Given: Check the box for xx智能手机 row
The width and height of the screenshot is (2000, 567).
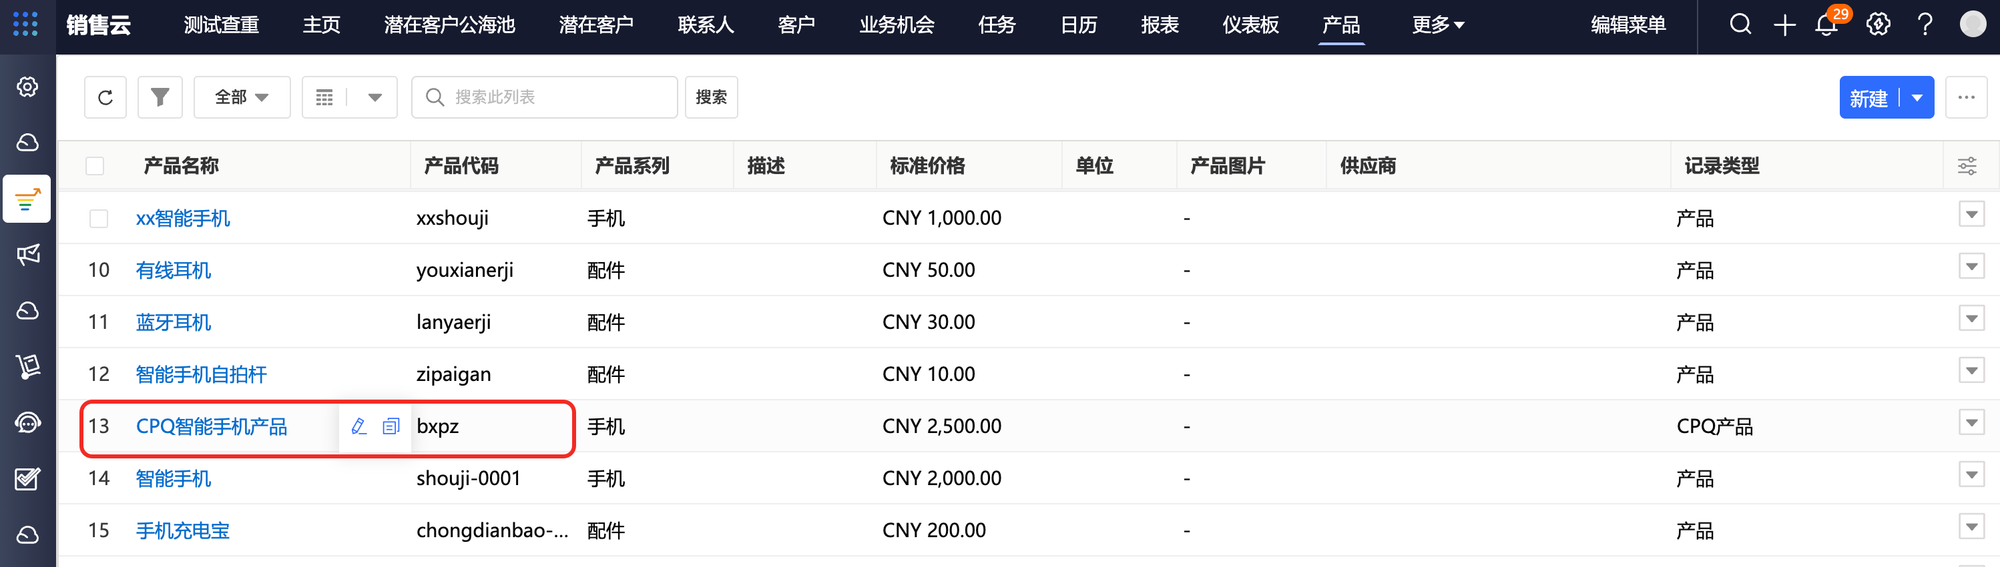Looking at the screenshot, I should 99,218.
